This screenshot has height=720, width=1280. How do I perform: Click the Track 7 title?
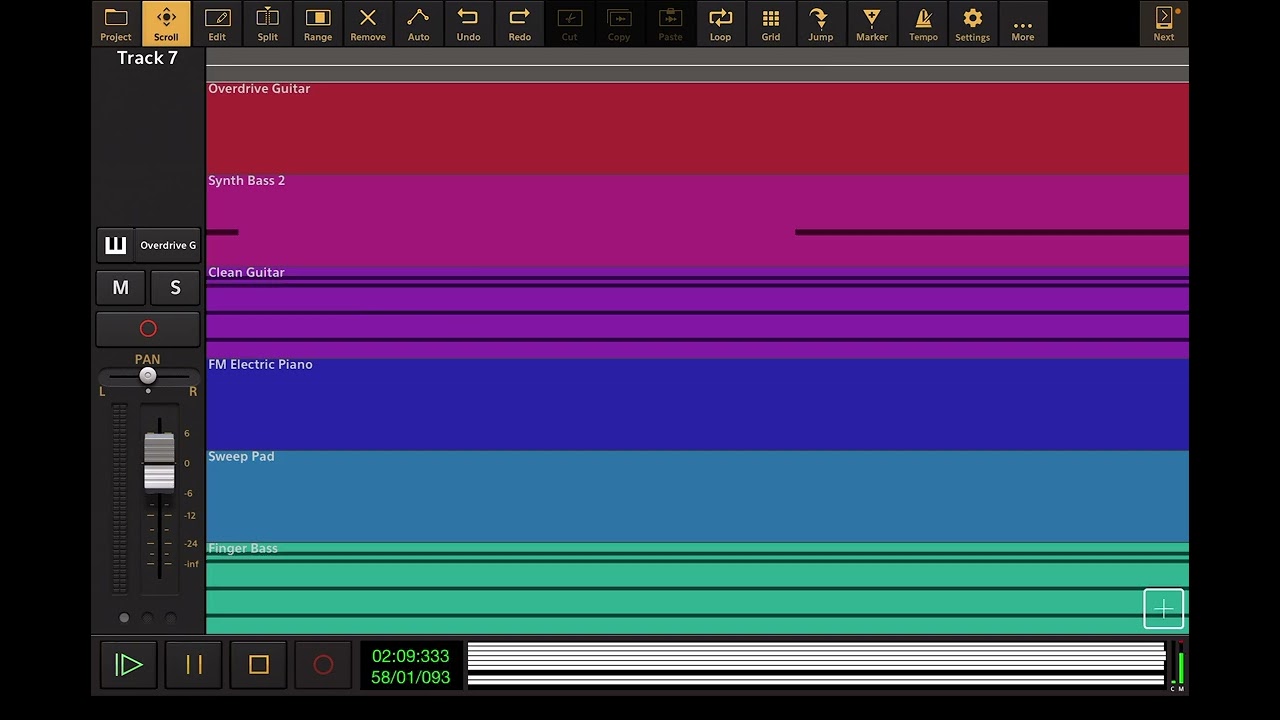coord(147,58)
